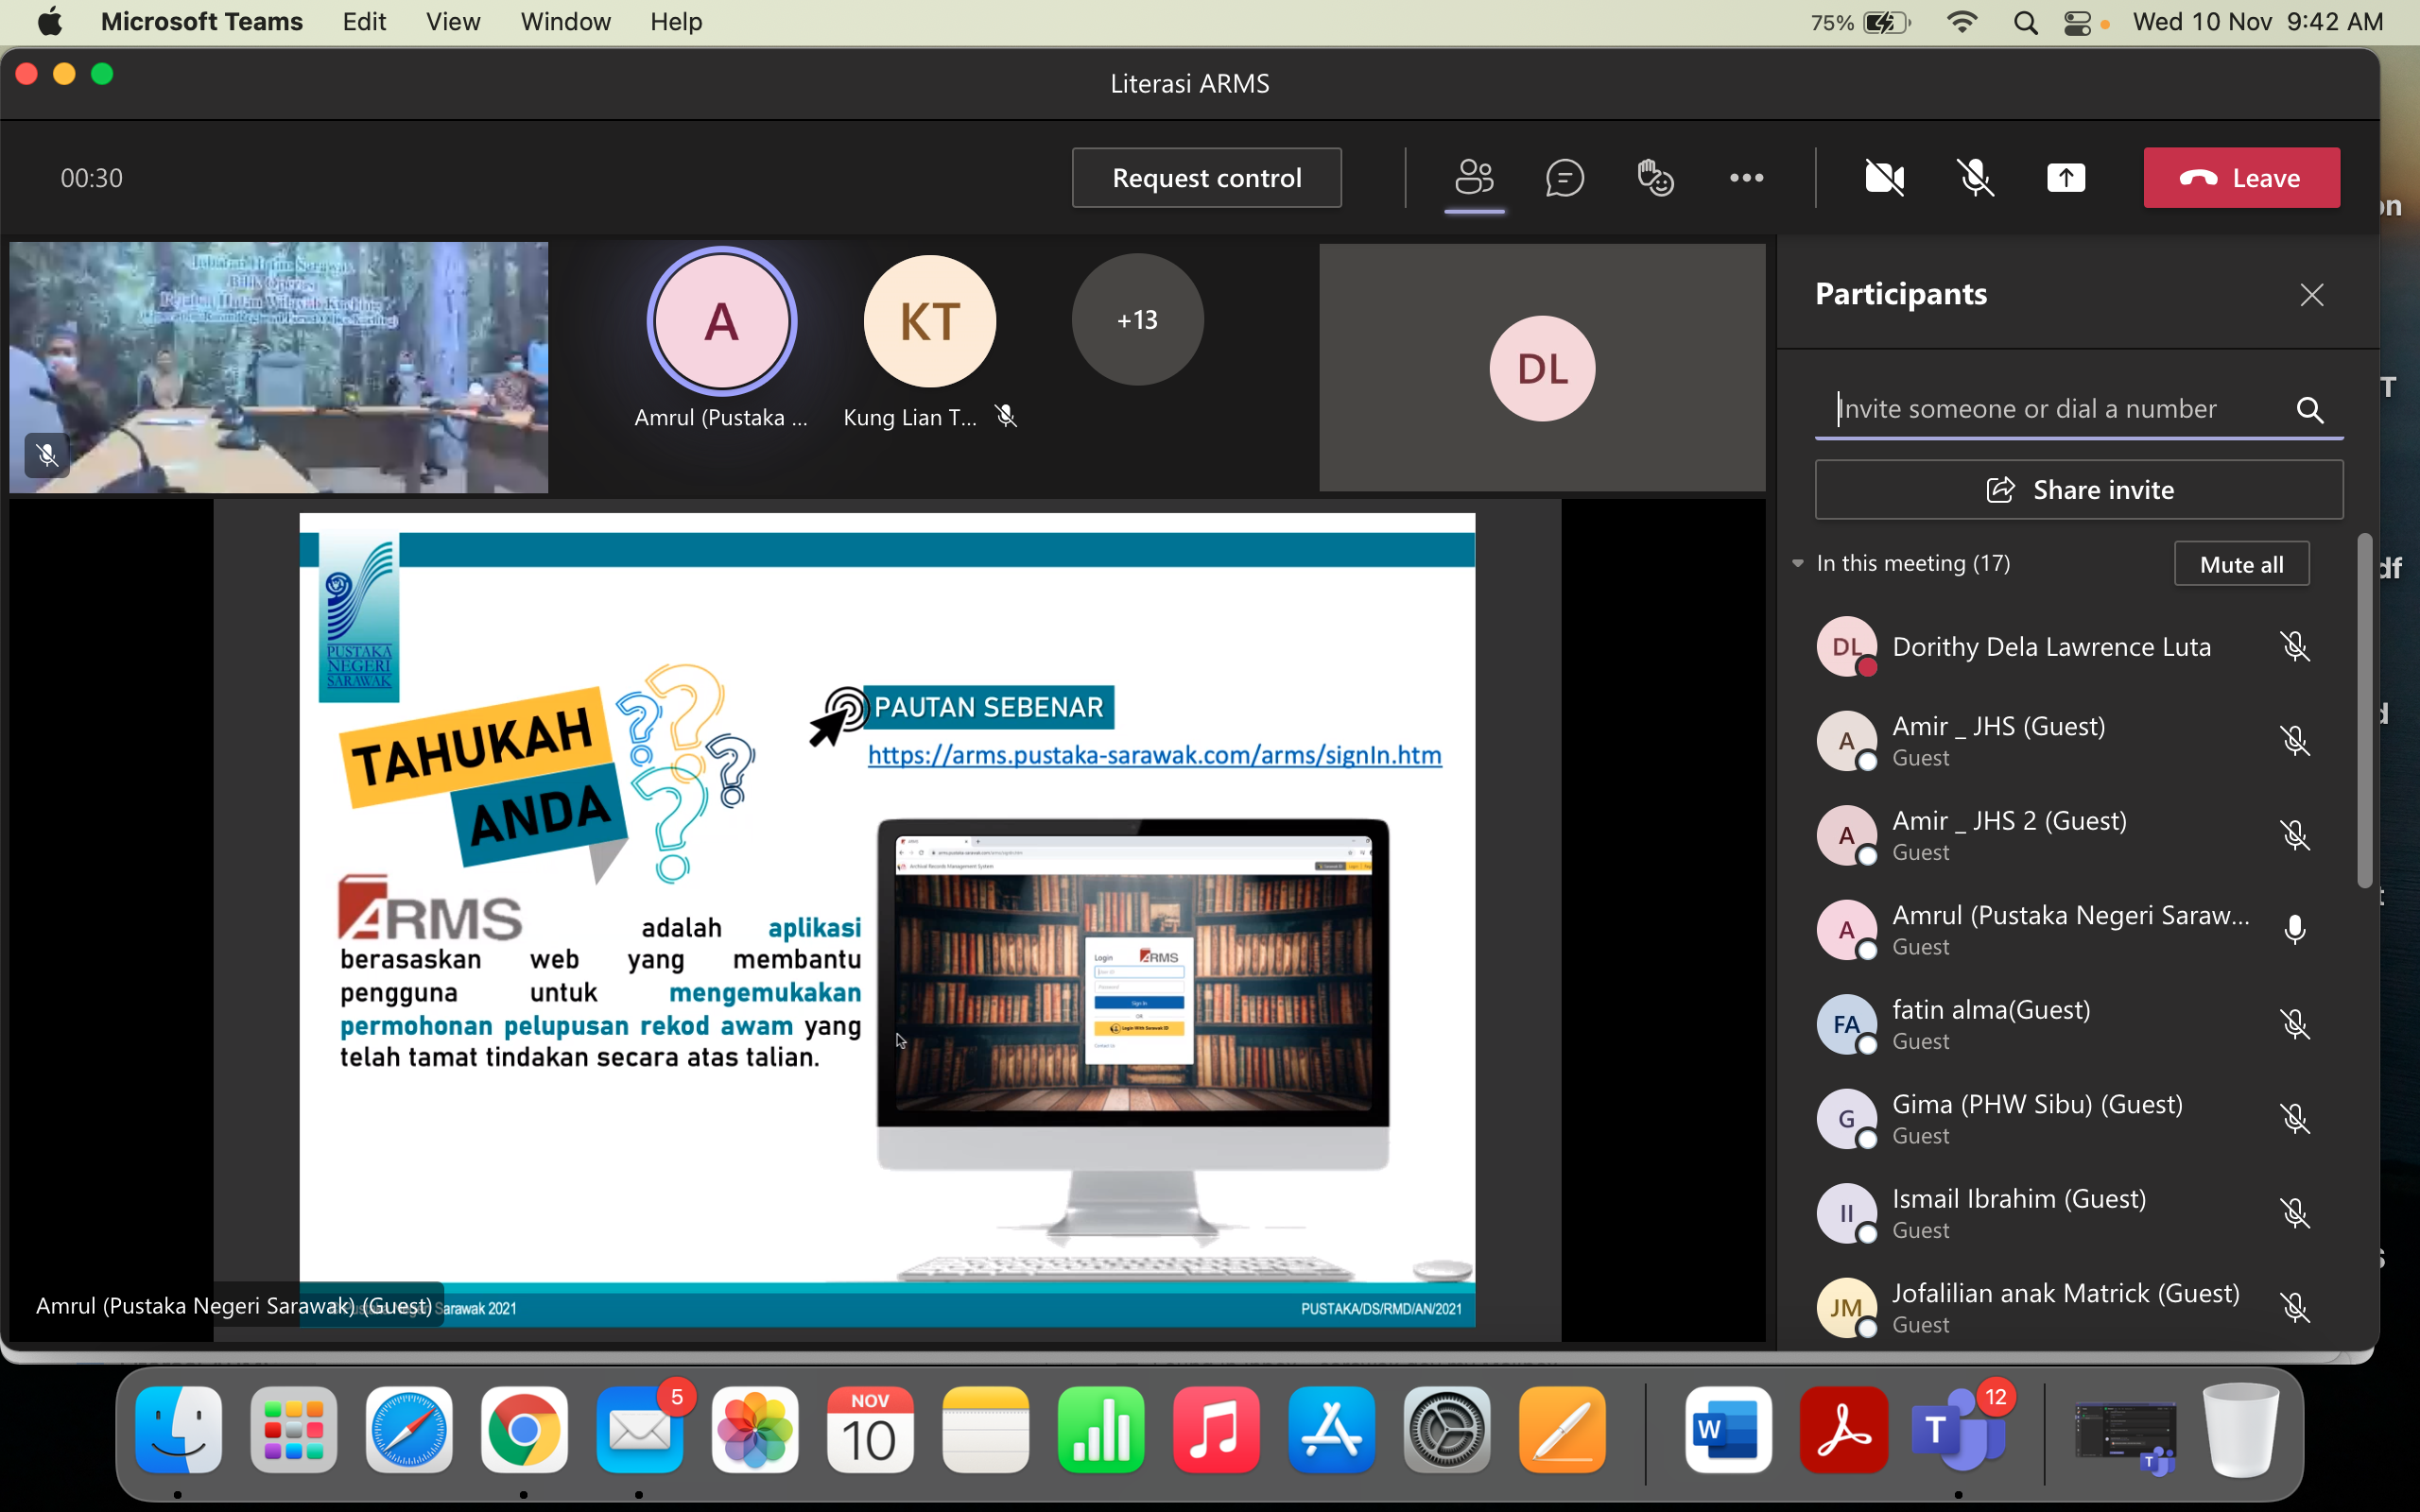Toggle mic icon for fatin alma(Guest)
The image size is (2420, 1512).
pos(2295,1025)
